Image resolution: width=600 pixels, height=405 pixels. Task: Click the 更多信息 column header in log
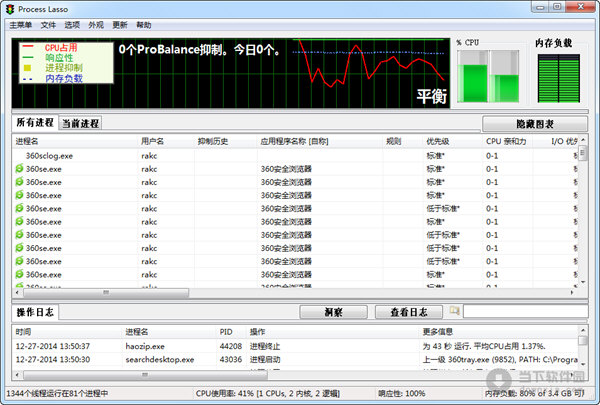tap(499, 332)
